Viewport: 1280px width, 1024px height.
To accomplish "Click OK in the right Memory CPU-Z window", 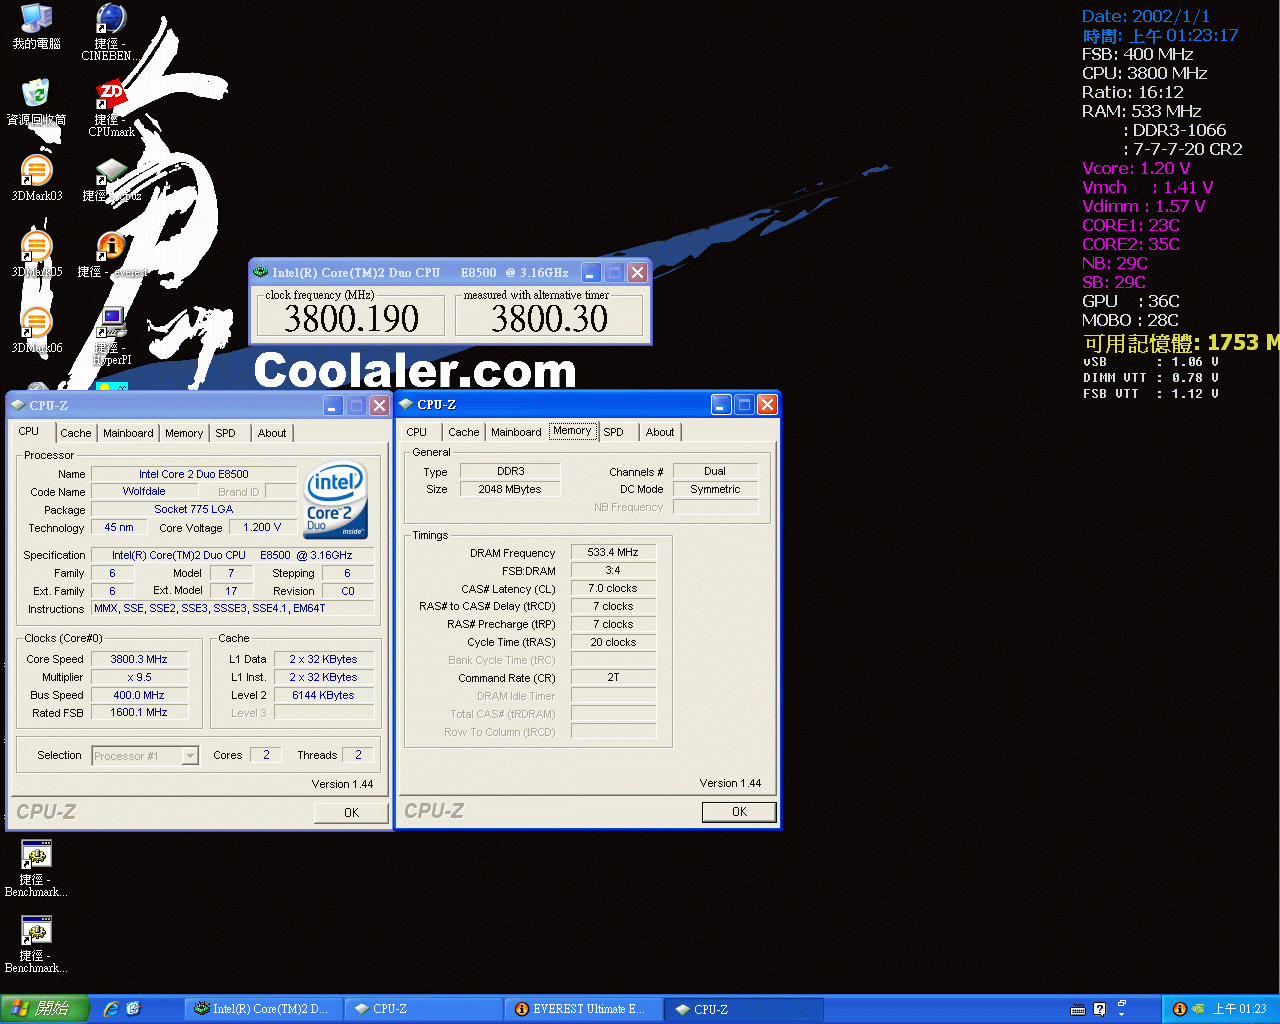I will (739, 812).
